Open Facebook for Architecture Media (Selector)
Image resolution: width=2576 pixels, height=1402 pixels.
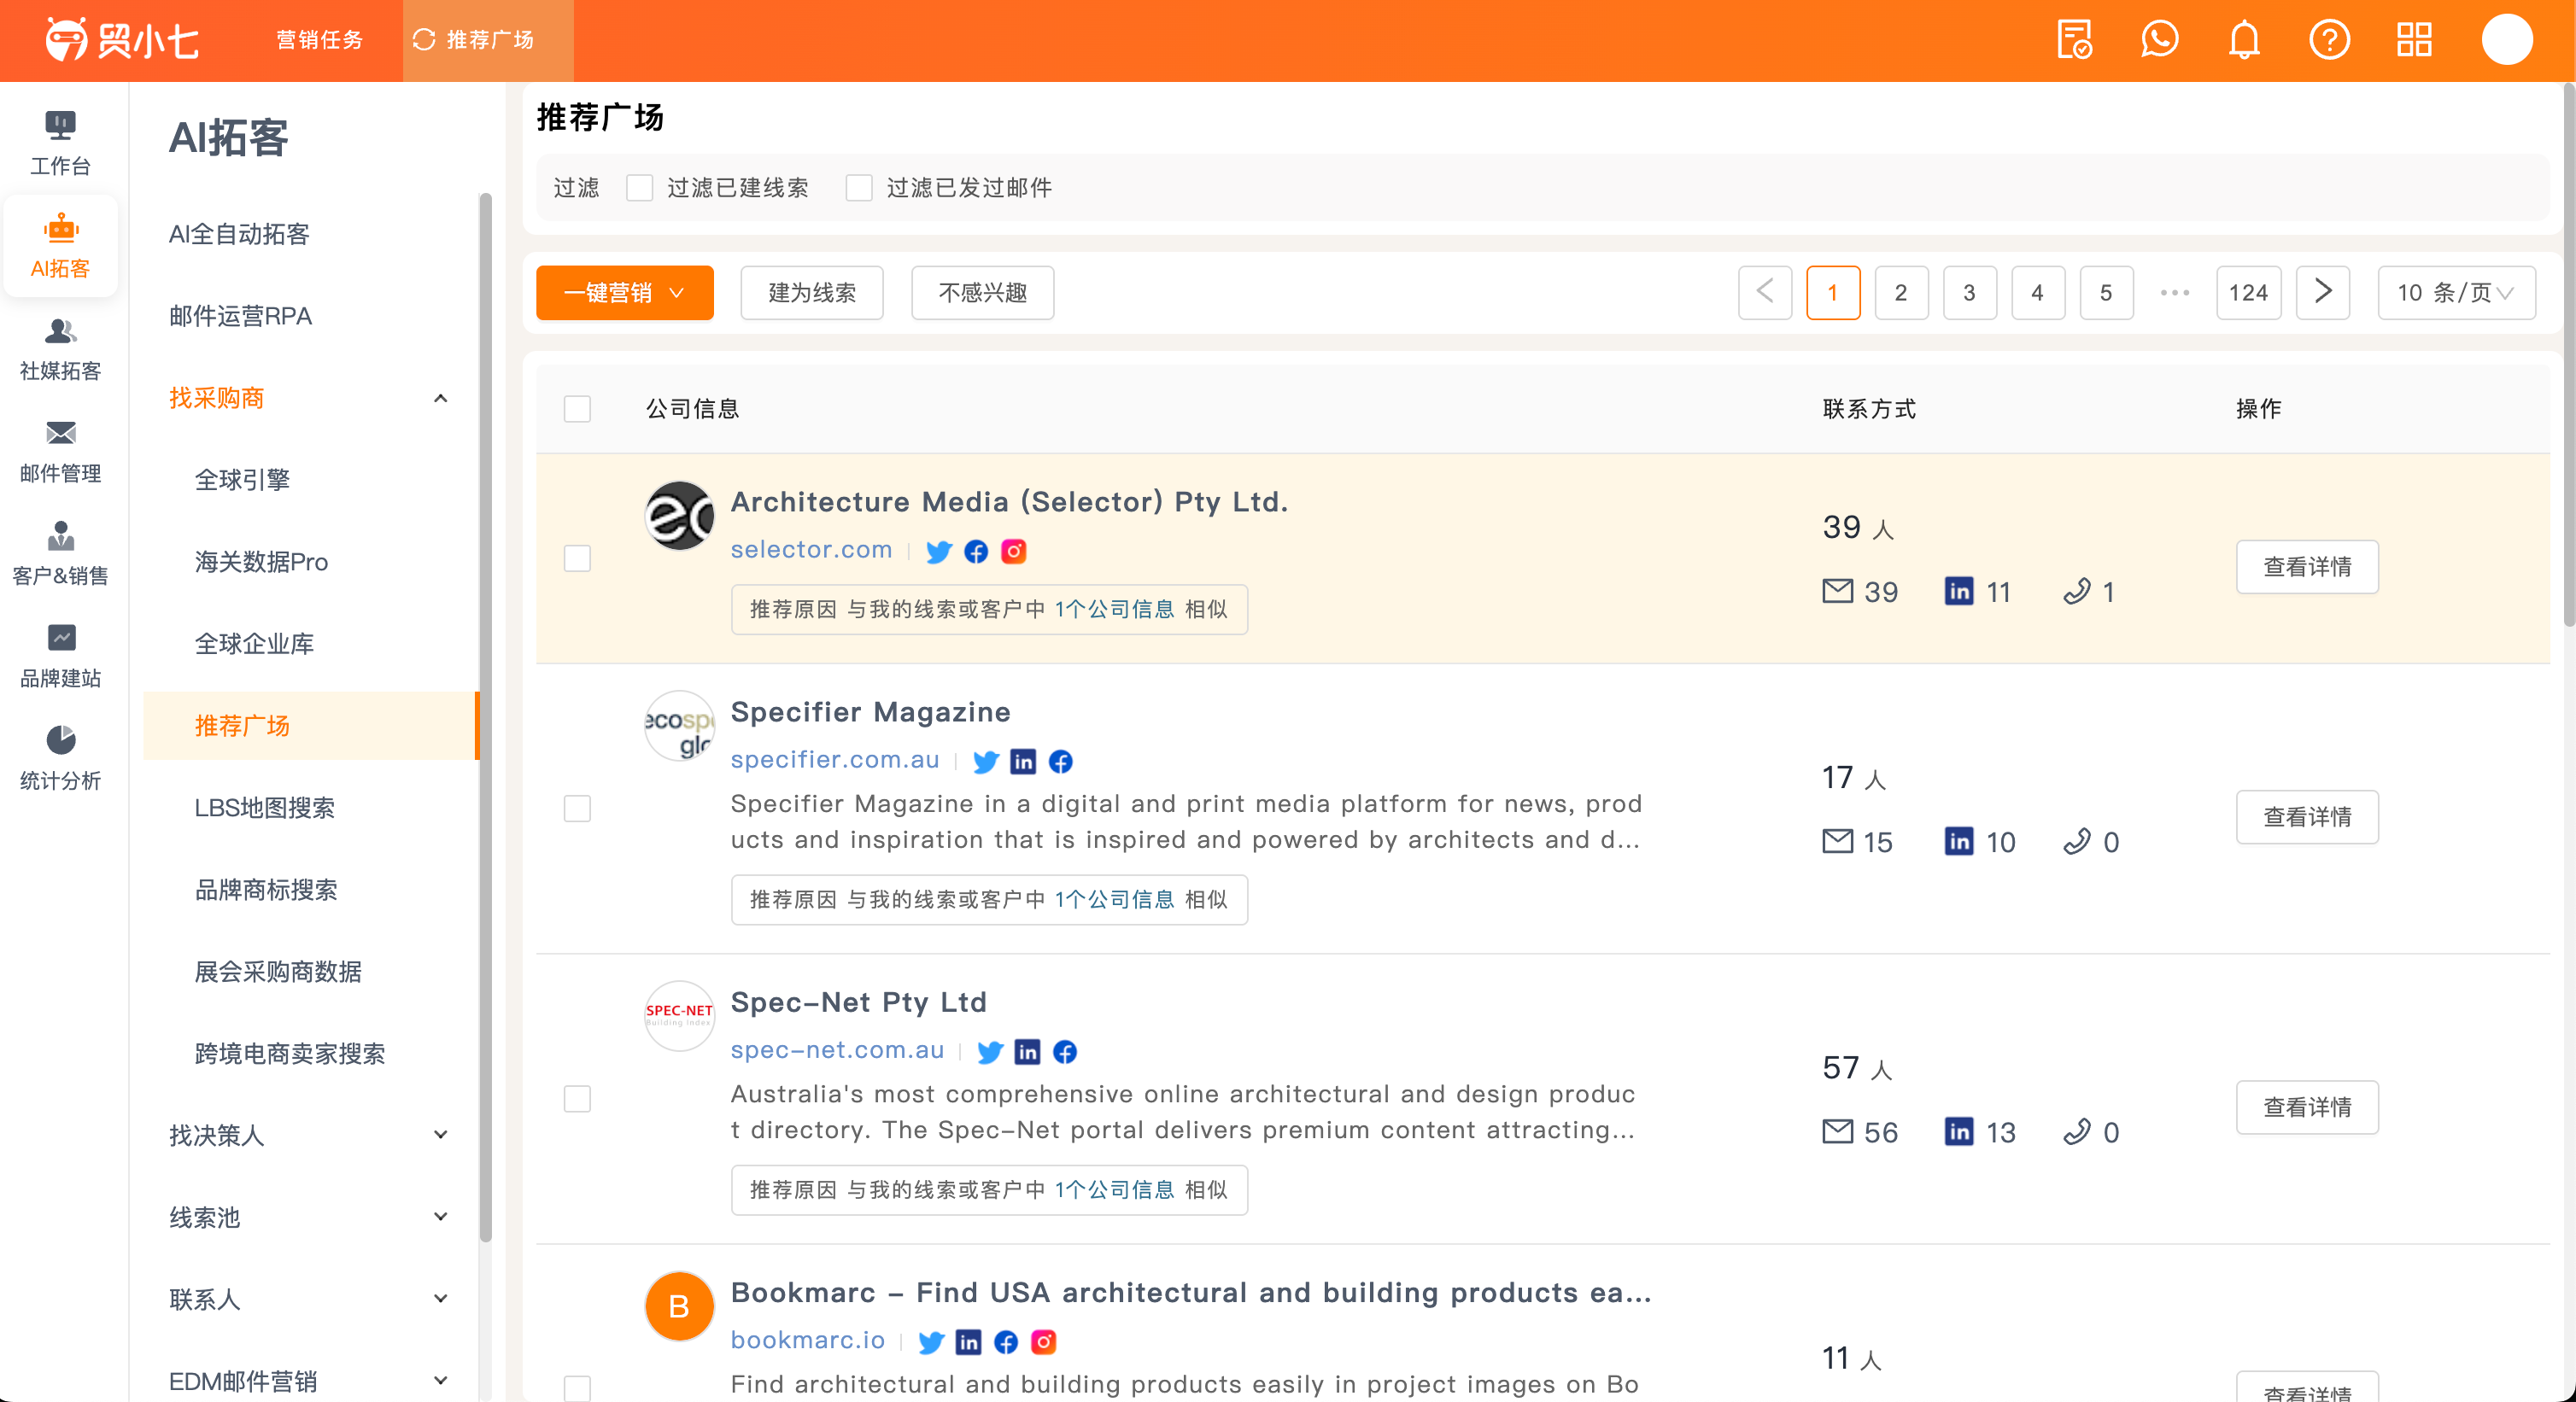[x=976, y=551]
